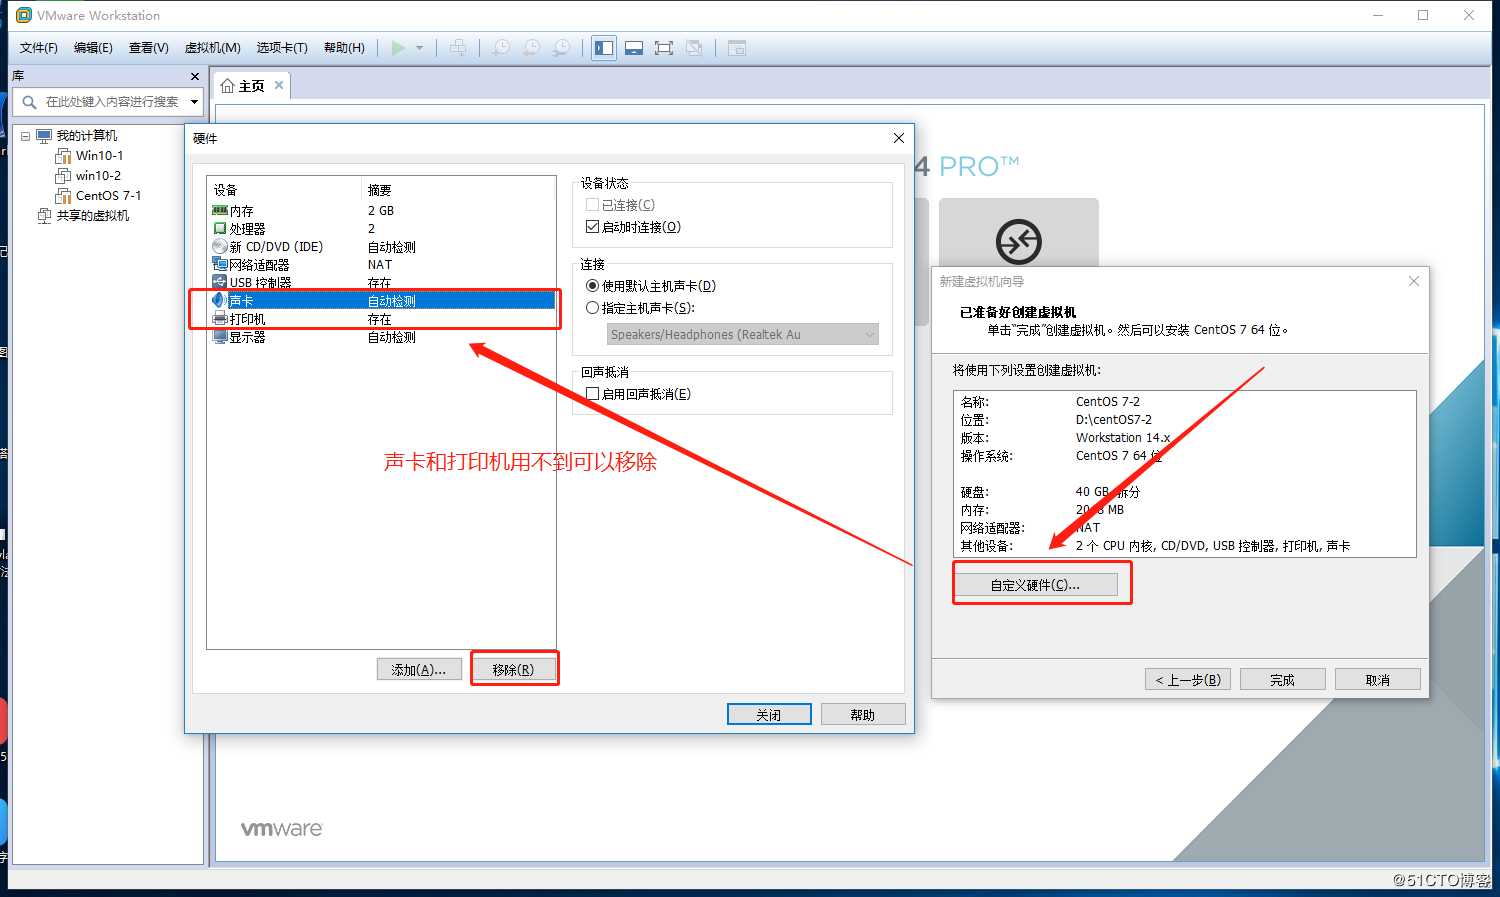Open the 选项卡(T) menu
The image size is (1500, 897).
pyautogui.click(x=281, y=48)
